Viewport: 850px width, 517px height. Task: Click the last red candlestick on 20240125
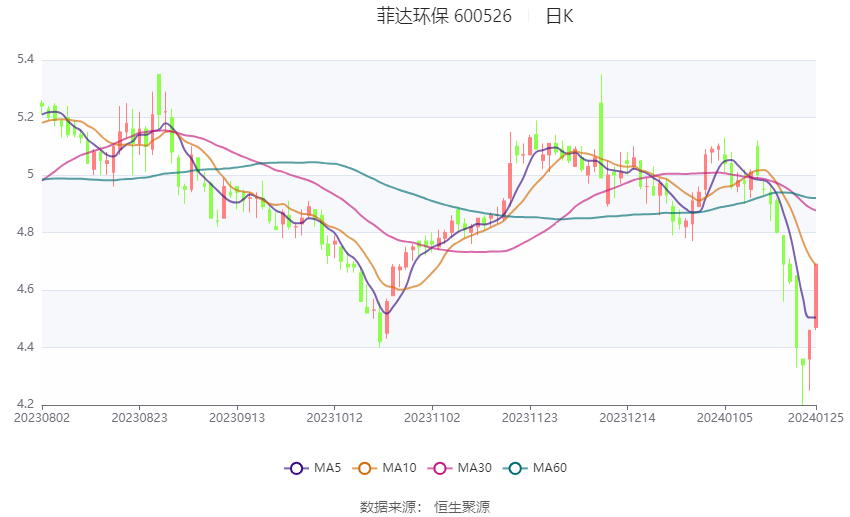click(816, 295)
